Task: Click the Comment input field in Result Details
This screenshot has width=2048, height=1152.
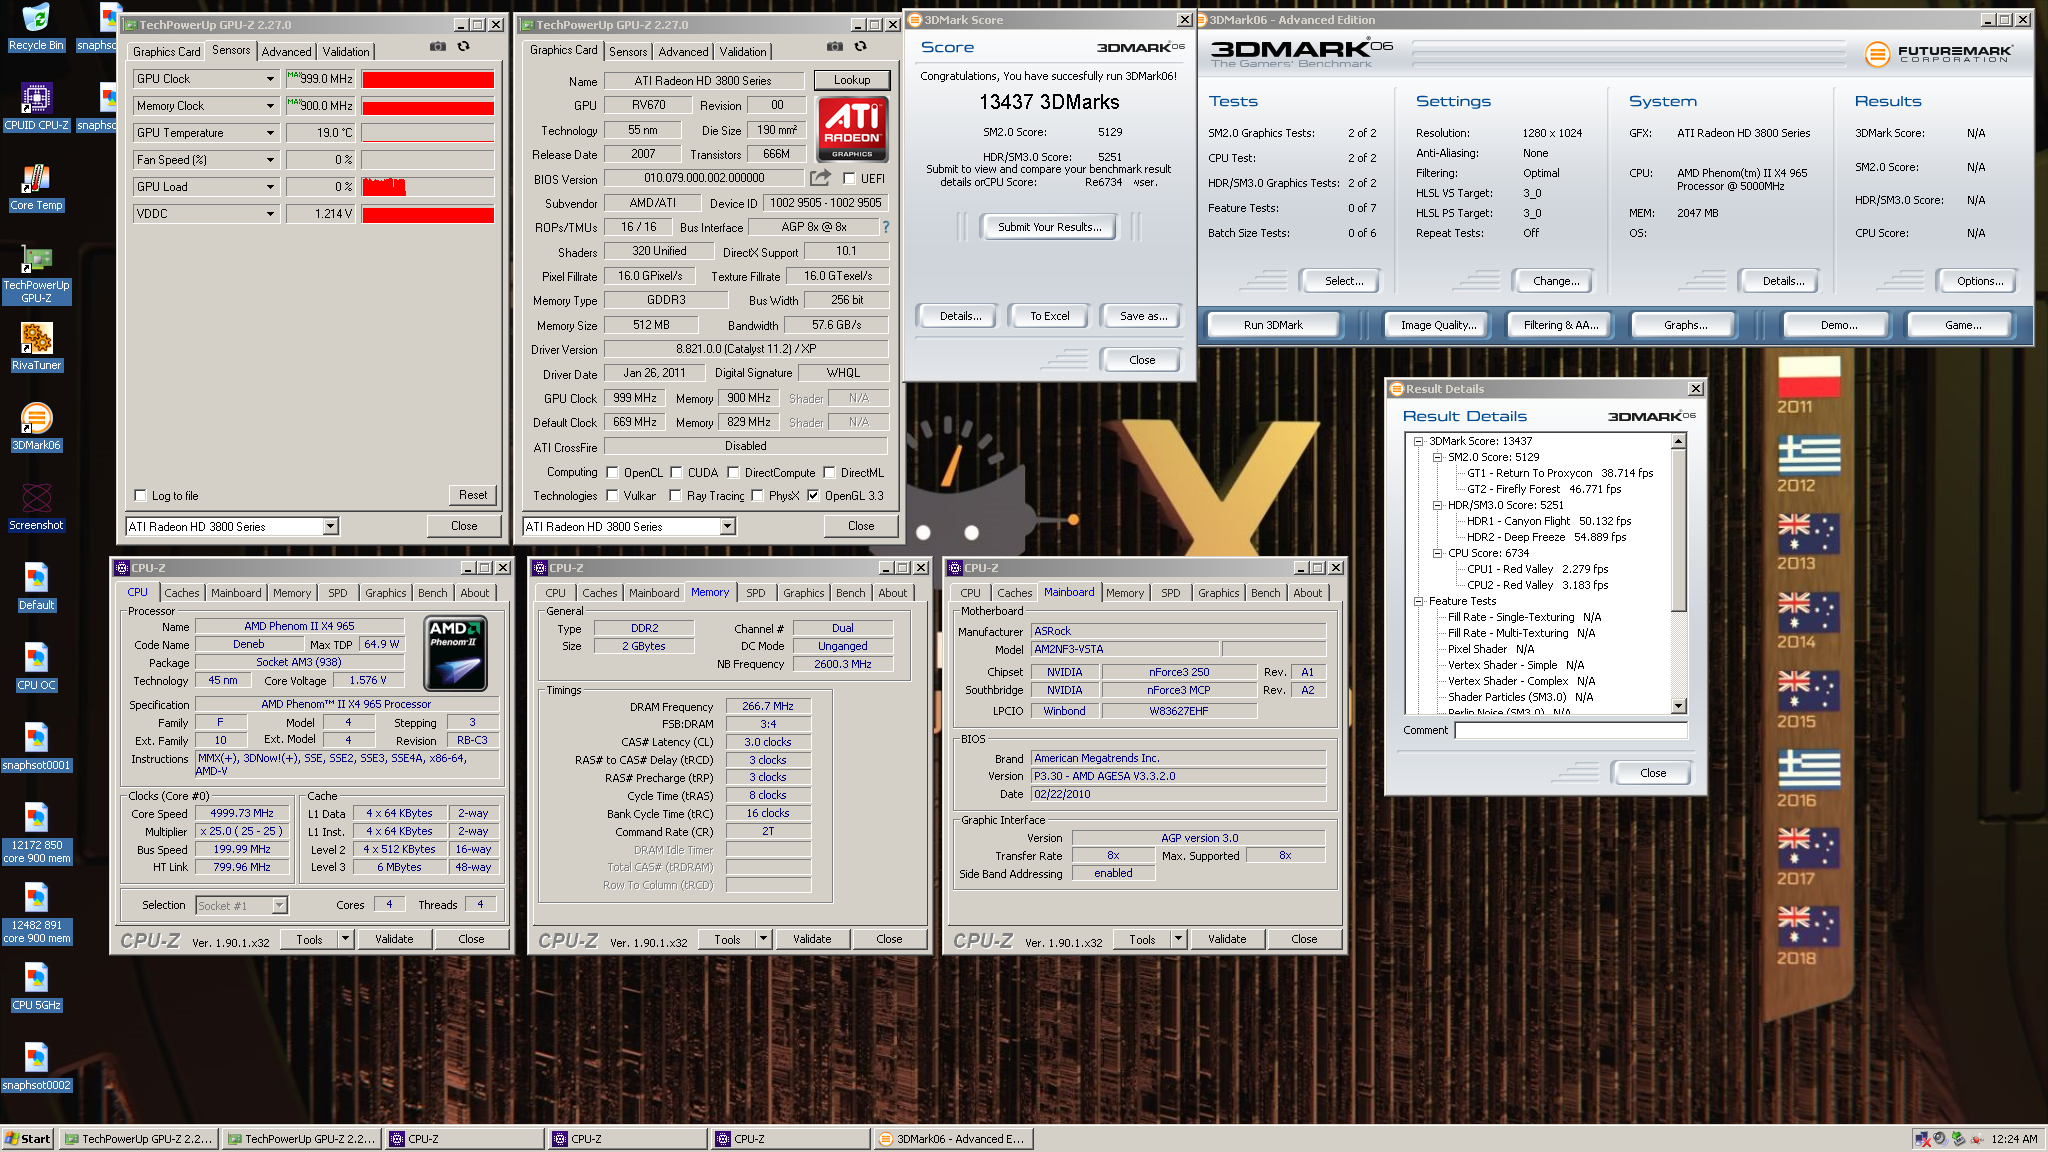Action: coord(1570,731)
